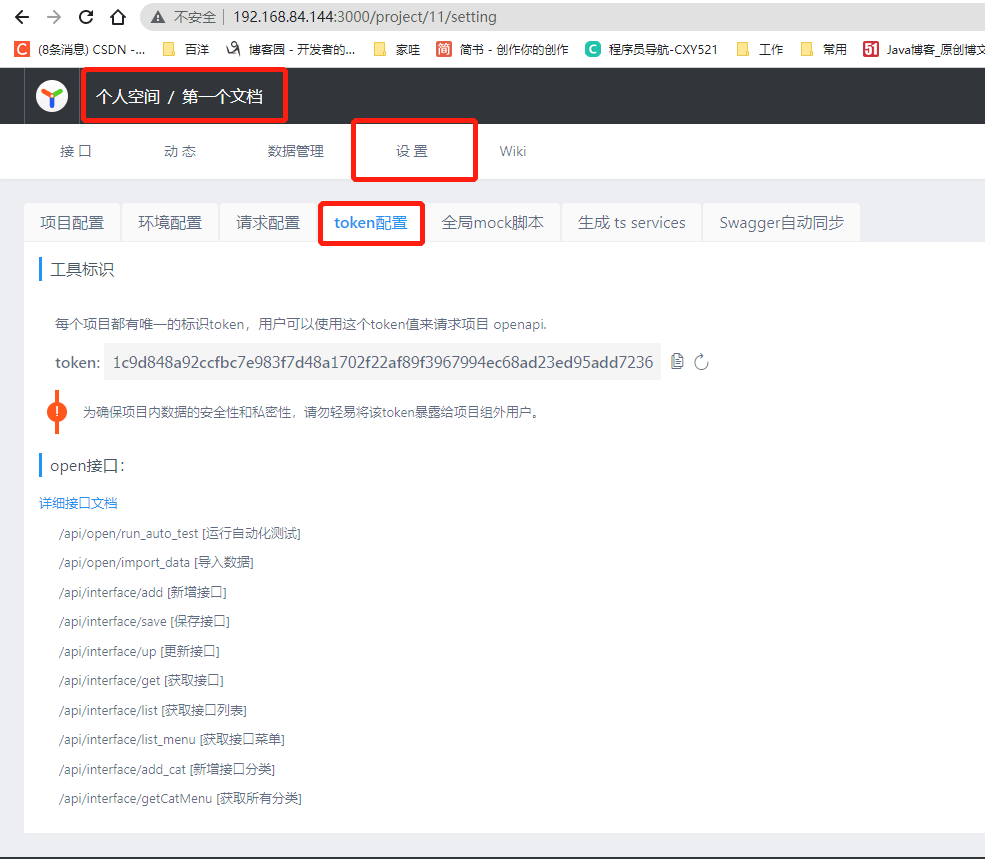Open 简书 bookmark
985x859 pixels.
[503, 49]
